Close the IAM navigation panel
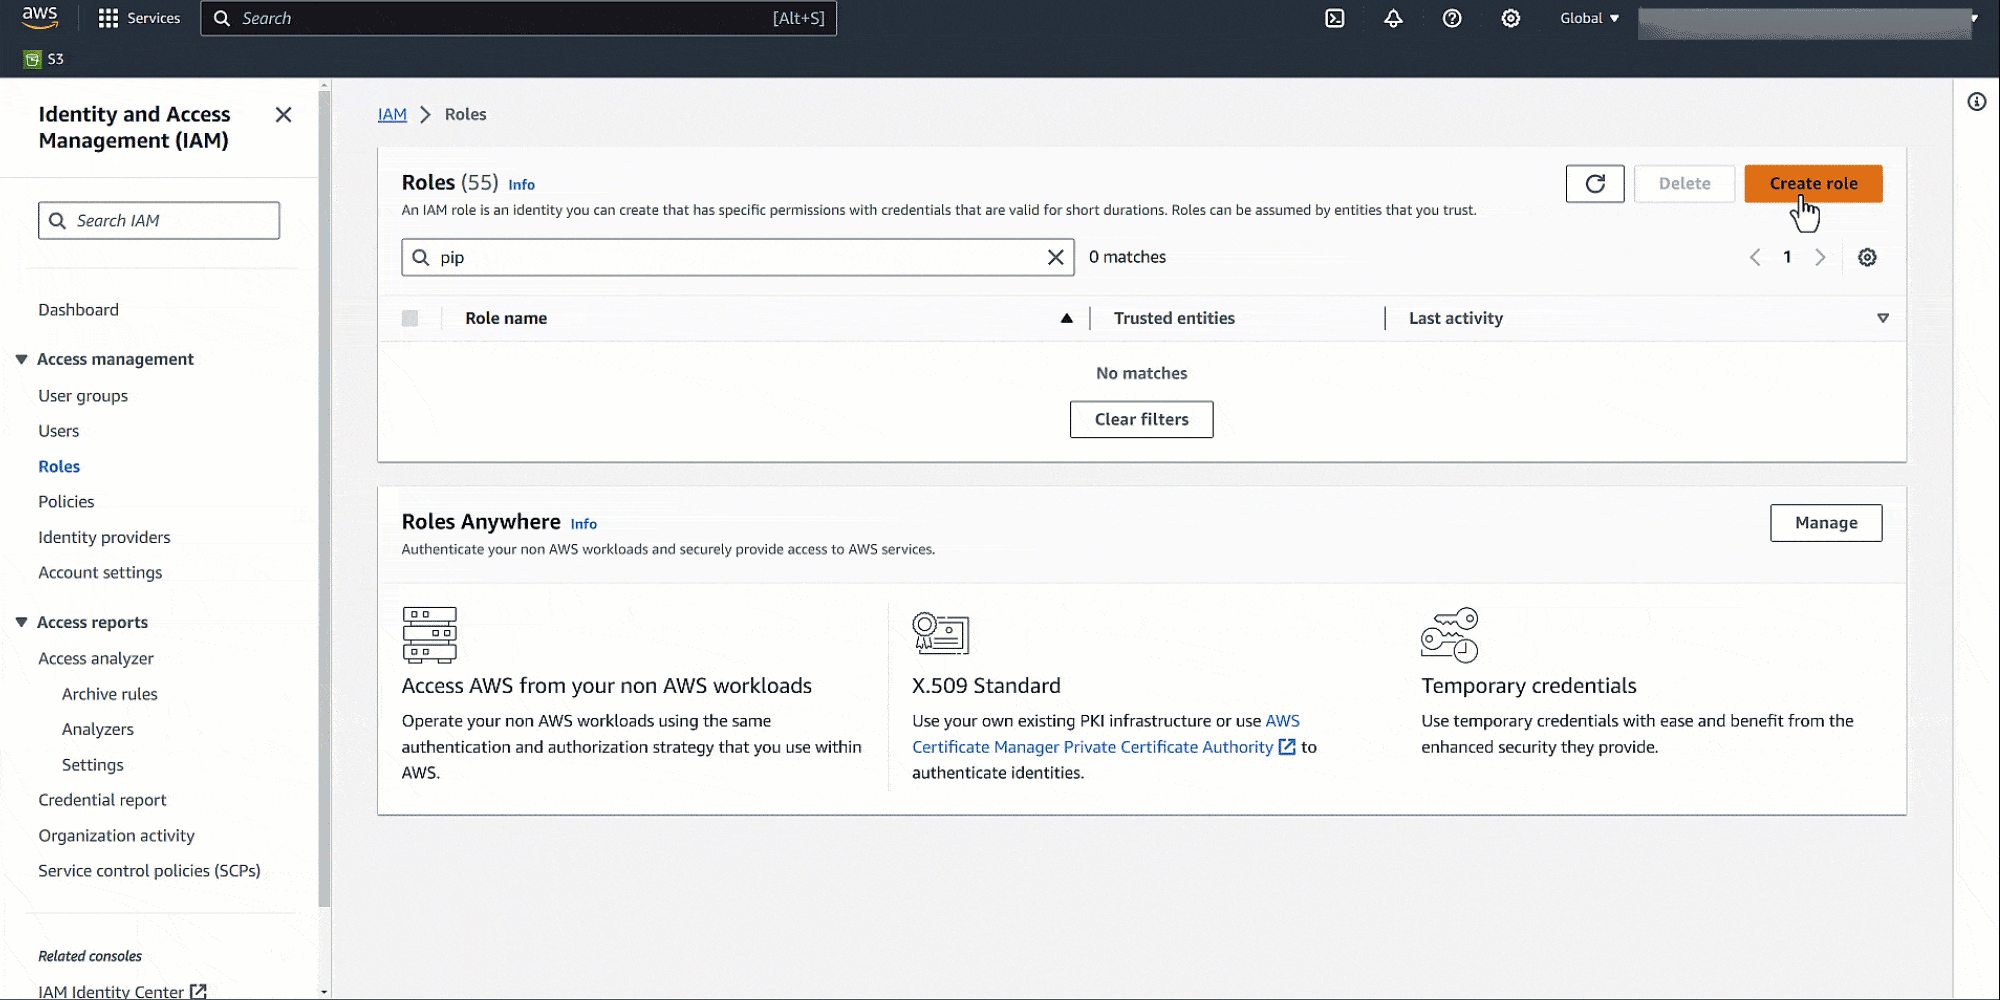 coord(284,115)
